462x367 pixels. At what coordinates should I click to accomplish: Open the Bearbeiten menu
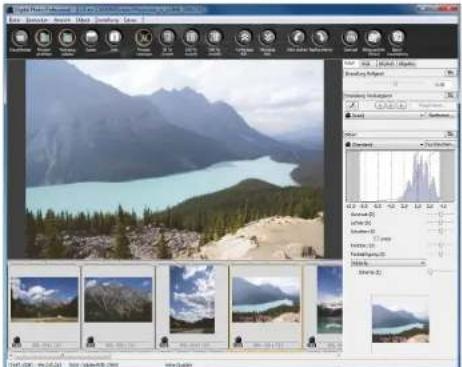pyautogui.click(x=37, y=20)
